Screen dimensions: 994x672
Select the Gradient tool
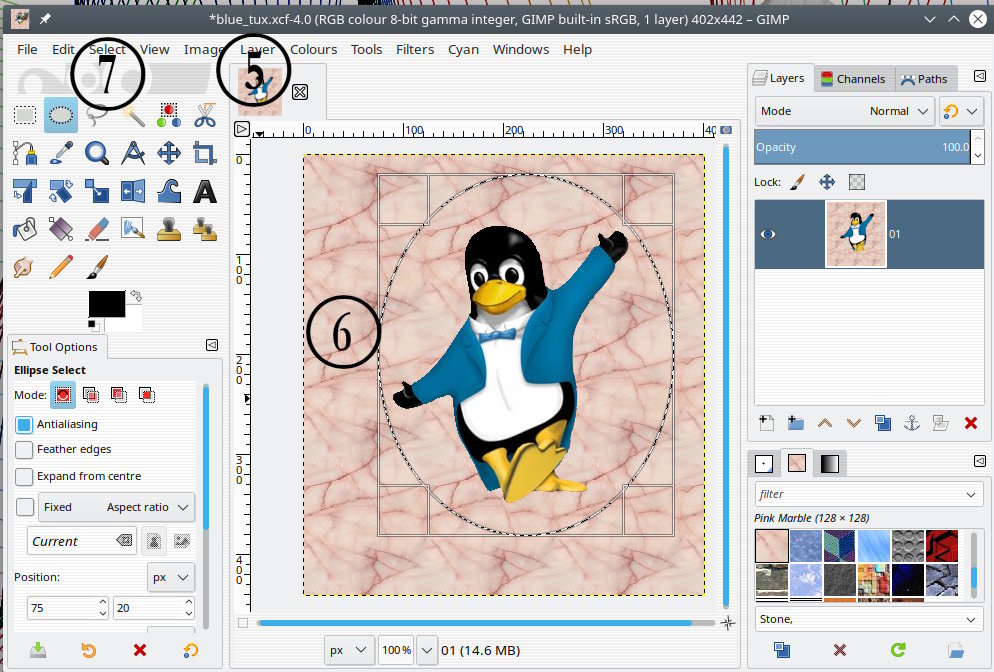[61, 229]
